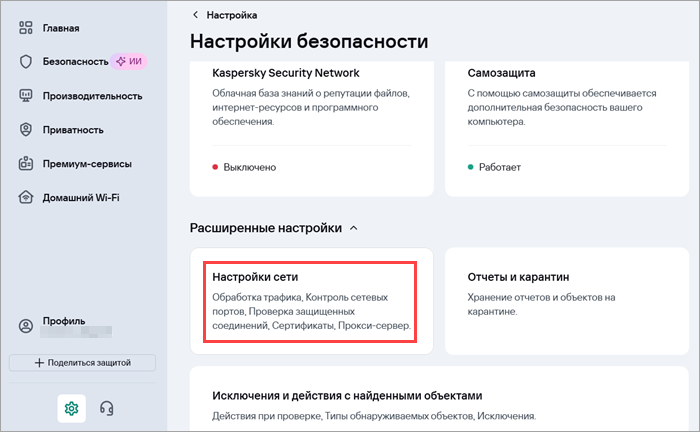The width and height of the screenshot is (700, 432).
Task: Click the Настройки безопасности page title
Action: [309, 41]
